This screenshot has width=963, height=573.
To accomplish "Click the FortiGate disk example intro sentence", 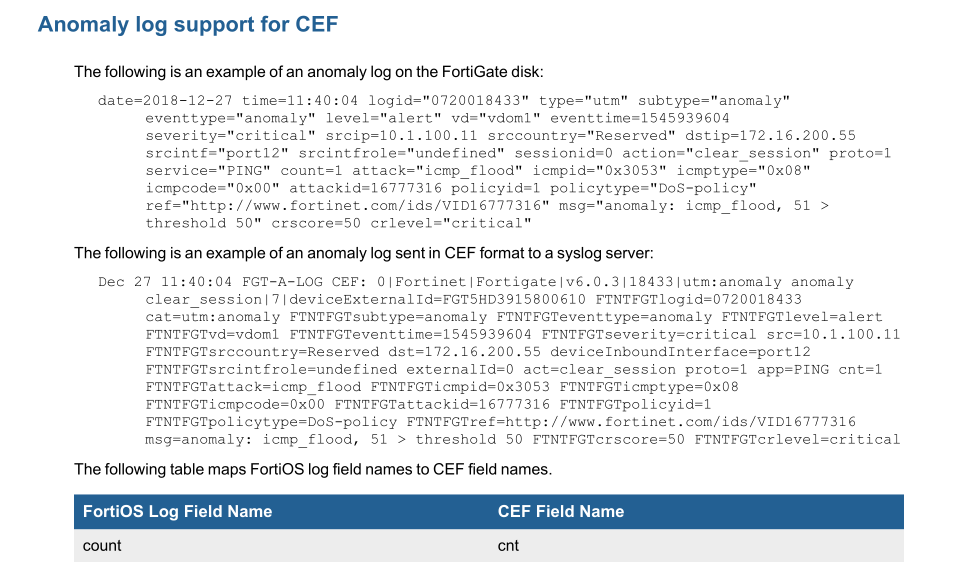I will pyautogui.click(x=308, y=73).
